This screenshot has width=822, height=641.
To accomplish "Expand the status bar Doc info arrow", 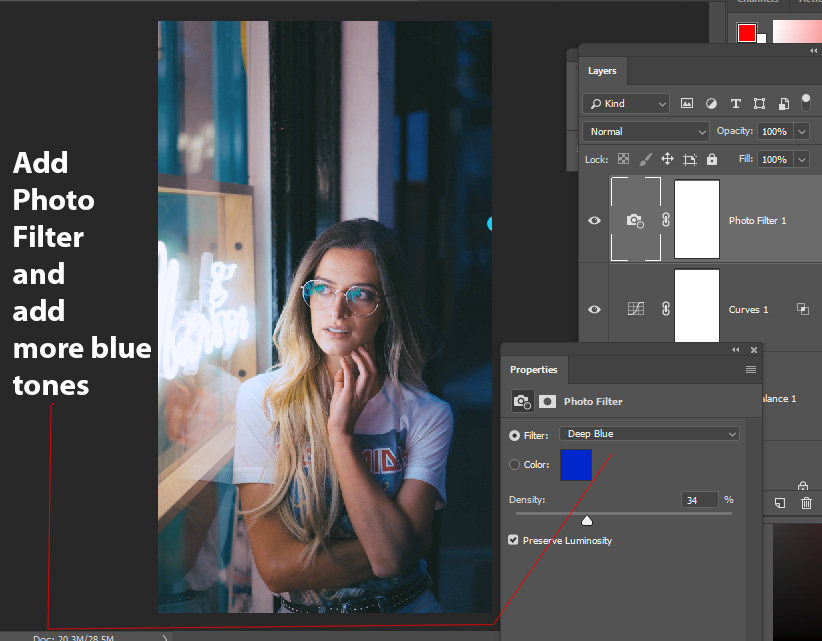I will 165,637.
